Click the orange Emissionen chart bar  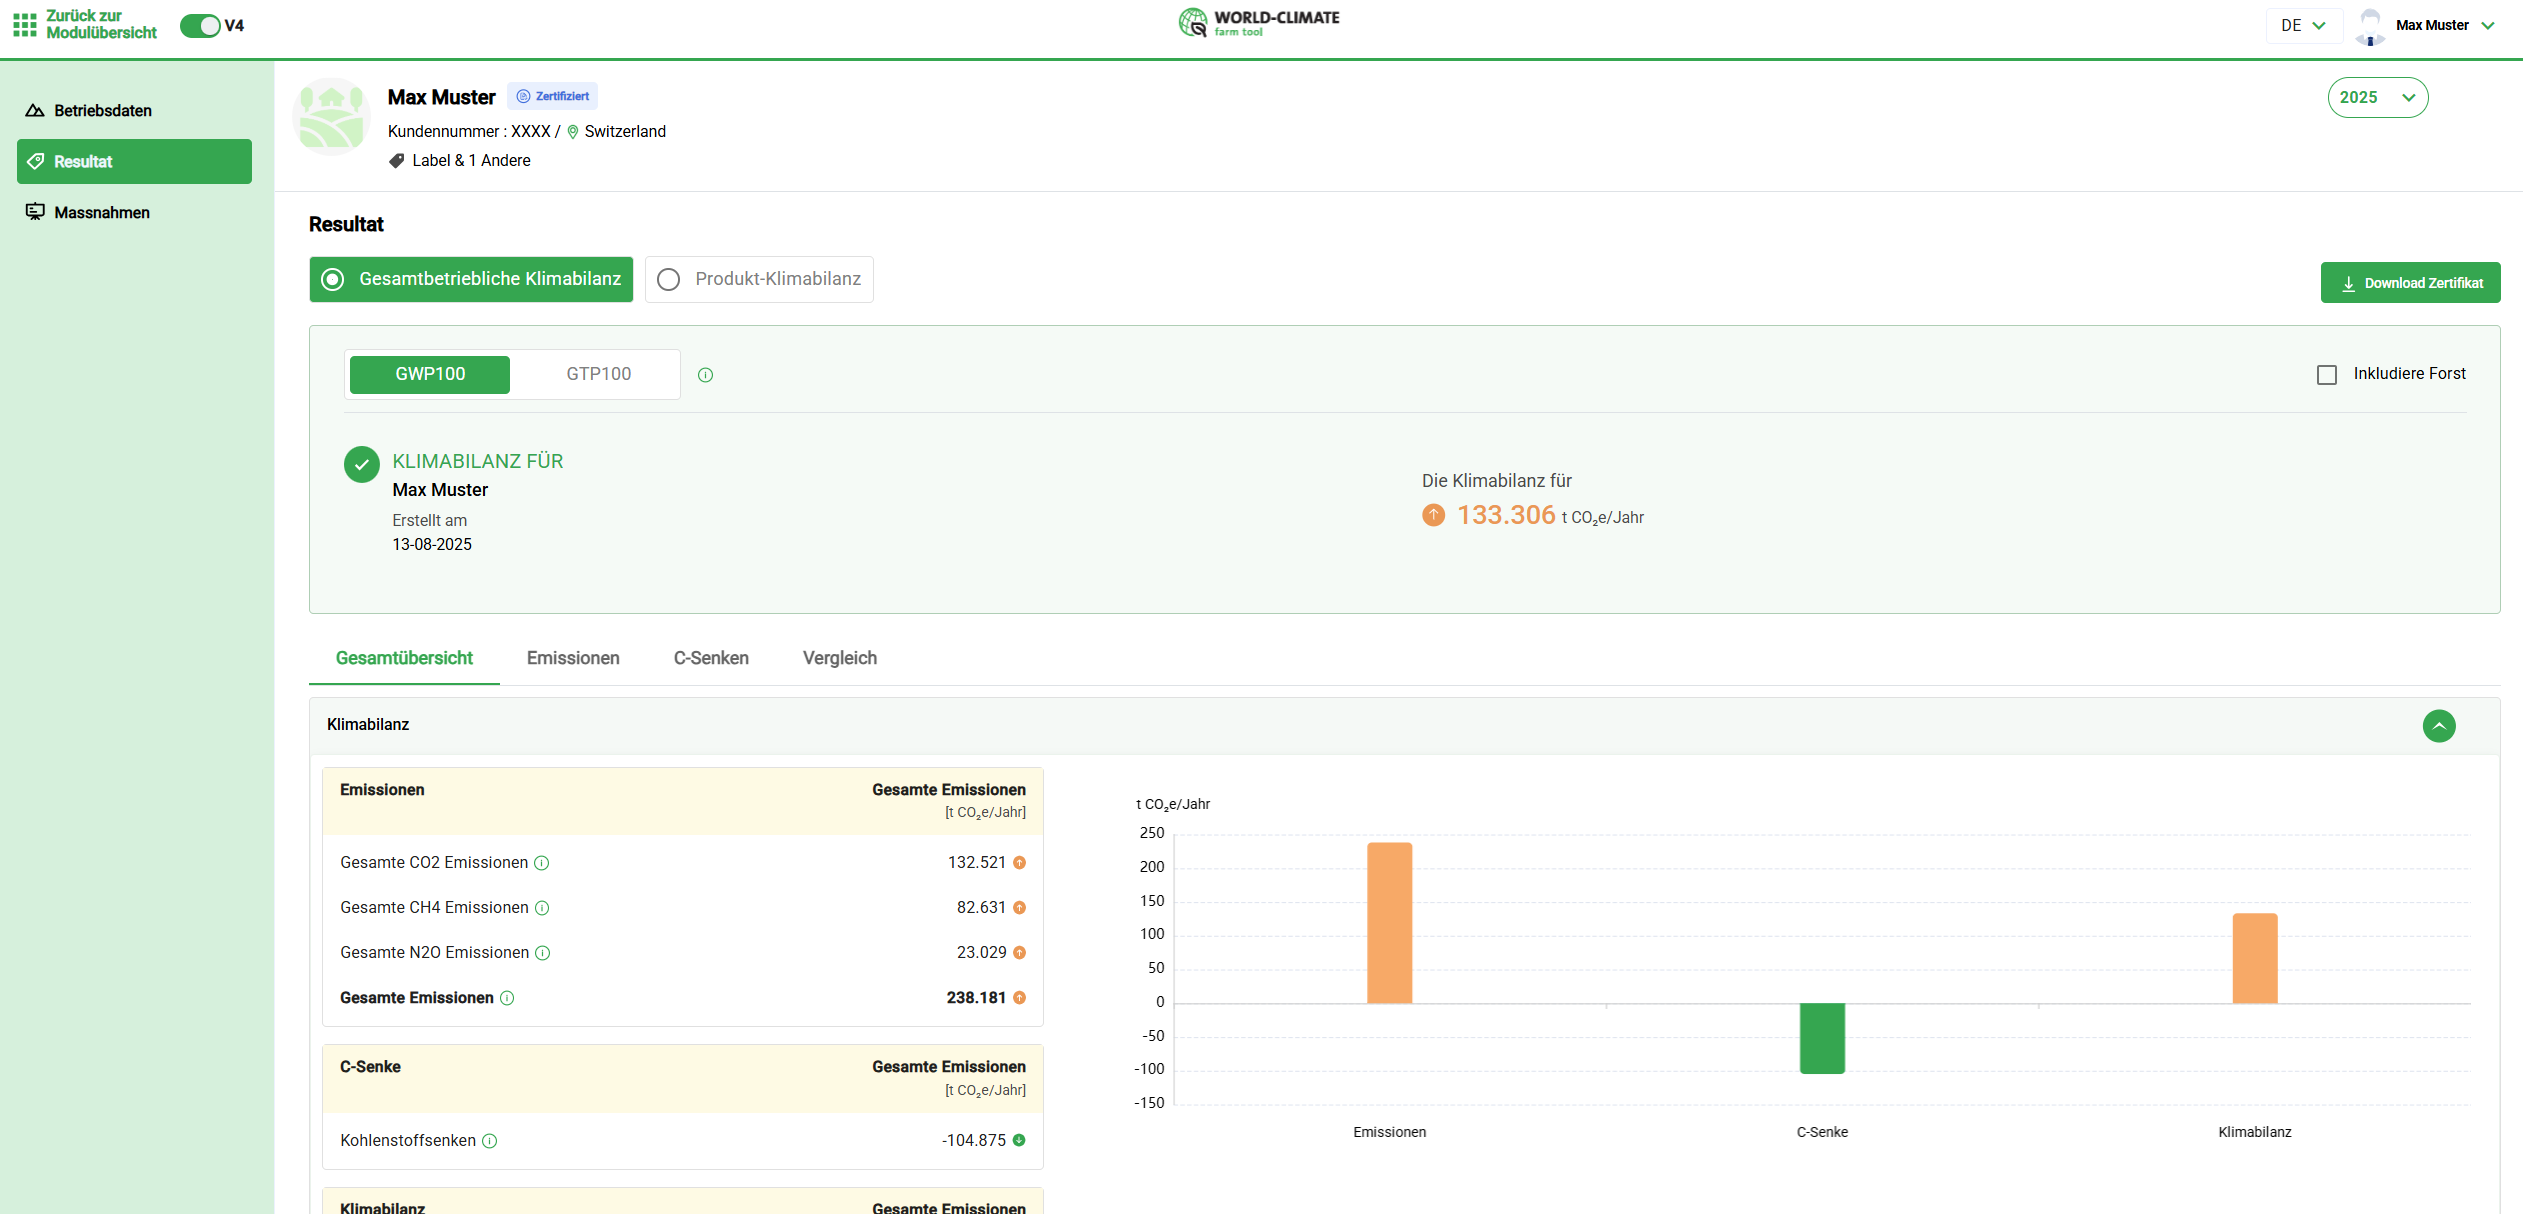1389,922
